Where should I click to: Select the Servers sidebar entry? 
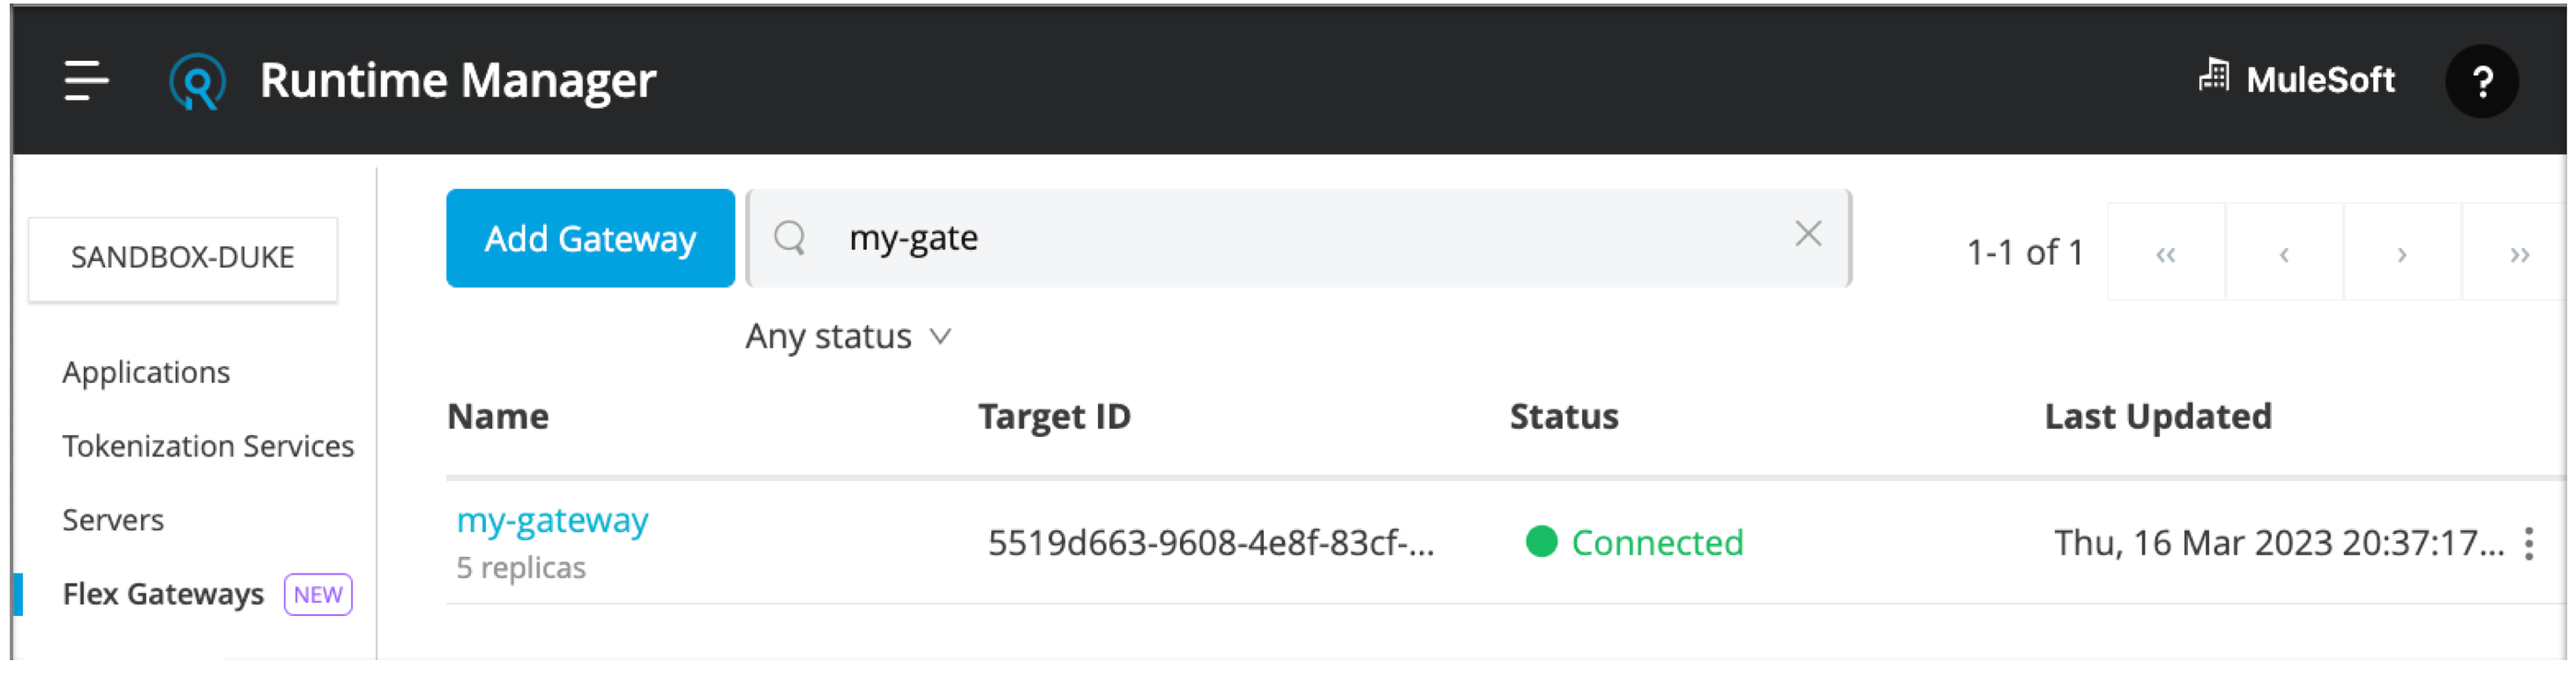point(113,519)
